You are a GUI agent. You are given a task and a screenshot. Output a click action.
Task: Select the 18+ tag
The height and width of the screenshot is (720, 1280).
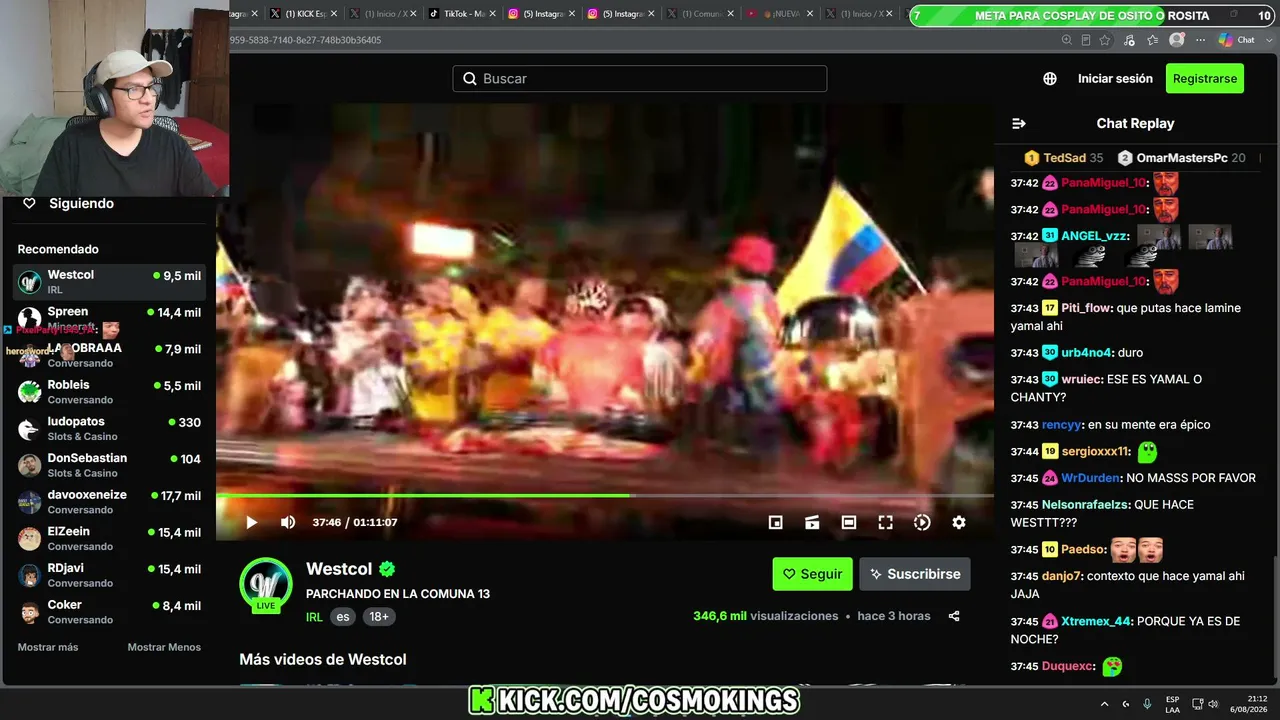coord(379,617)
